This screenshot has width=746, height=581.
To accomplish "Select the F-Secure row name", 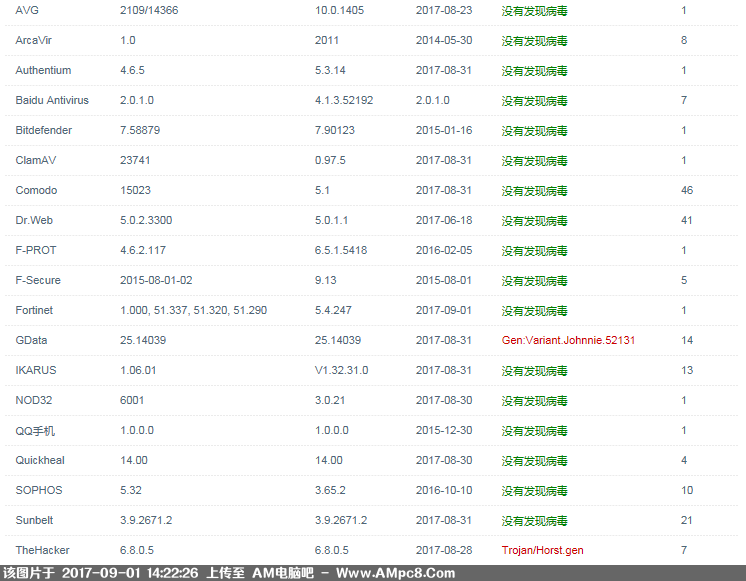I will (x=38, y=280).
